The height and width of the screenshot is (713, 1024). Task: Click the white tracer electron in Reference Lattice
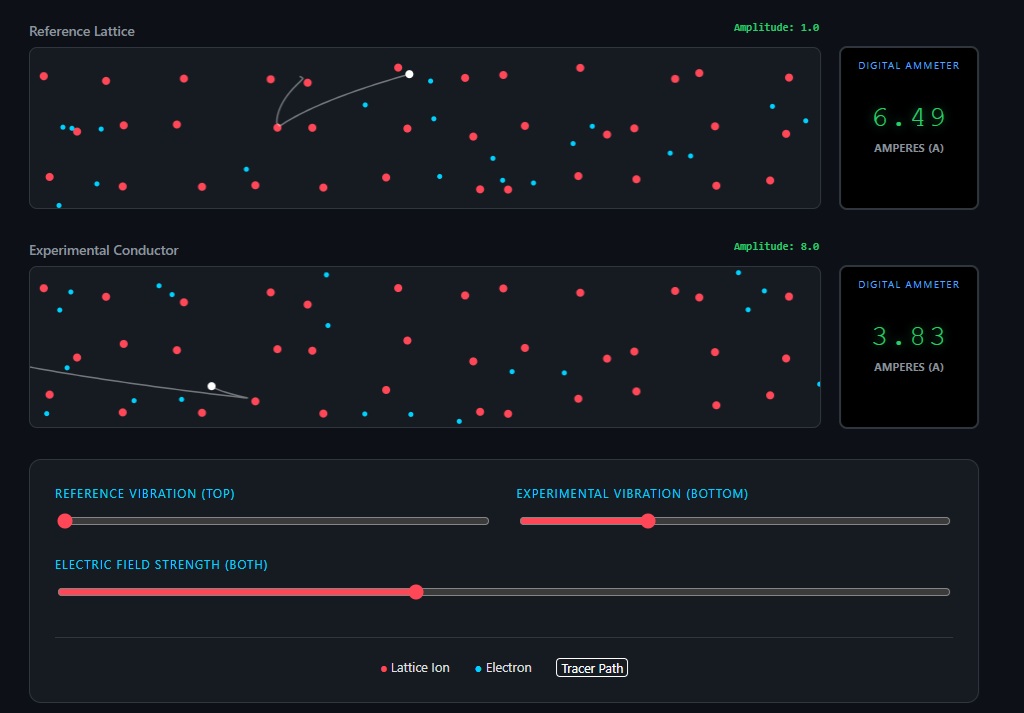click(409, 74)
